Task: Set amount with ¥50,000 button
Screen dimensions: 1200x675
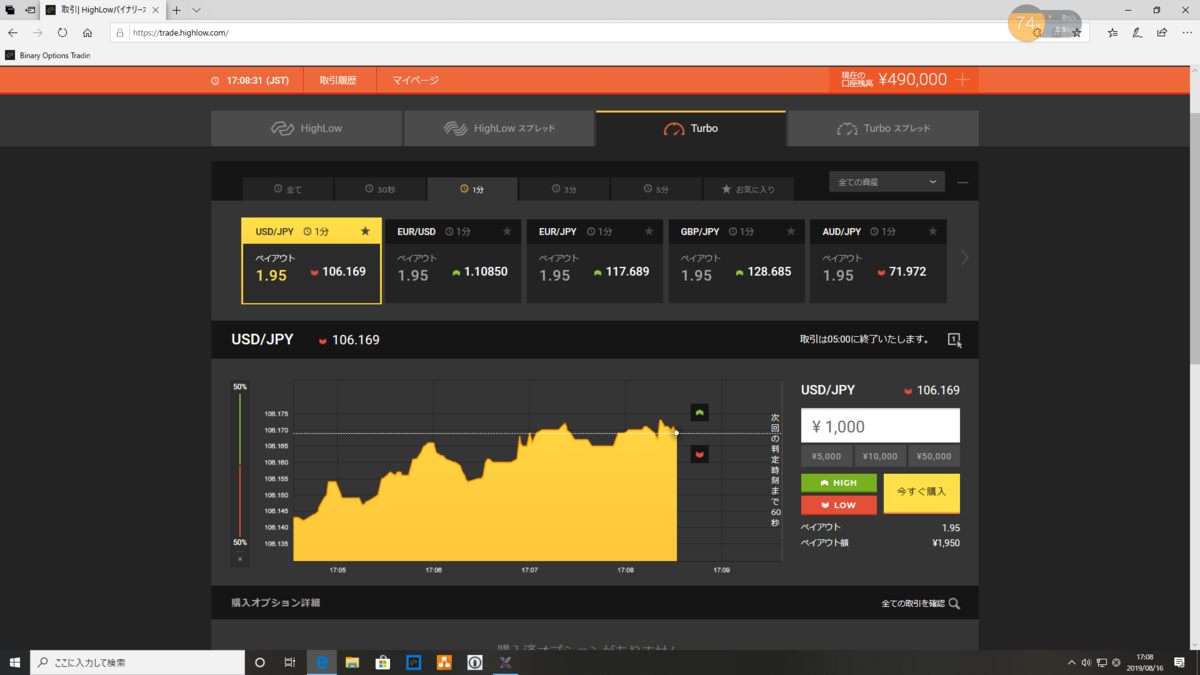Action: (934, 456)
